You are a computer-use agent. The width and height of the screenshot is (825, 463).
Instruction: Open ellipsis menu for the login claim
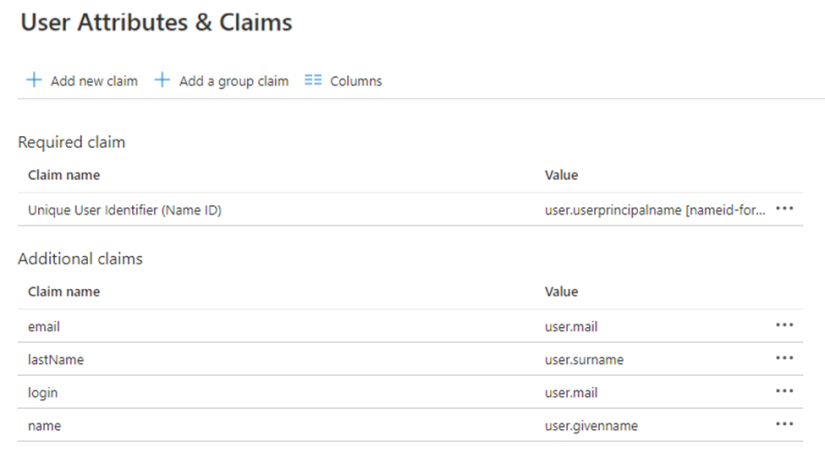[785, 392]
